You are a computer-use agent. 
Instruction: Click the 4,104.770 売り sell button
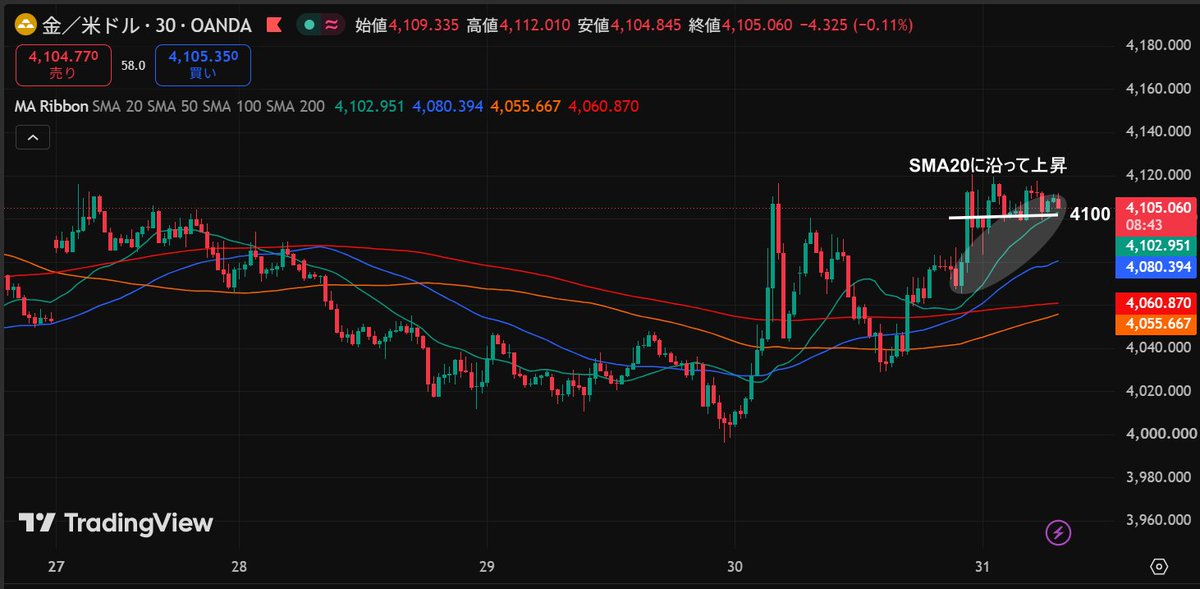[x=63, y=65]
